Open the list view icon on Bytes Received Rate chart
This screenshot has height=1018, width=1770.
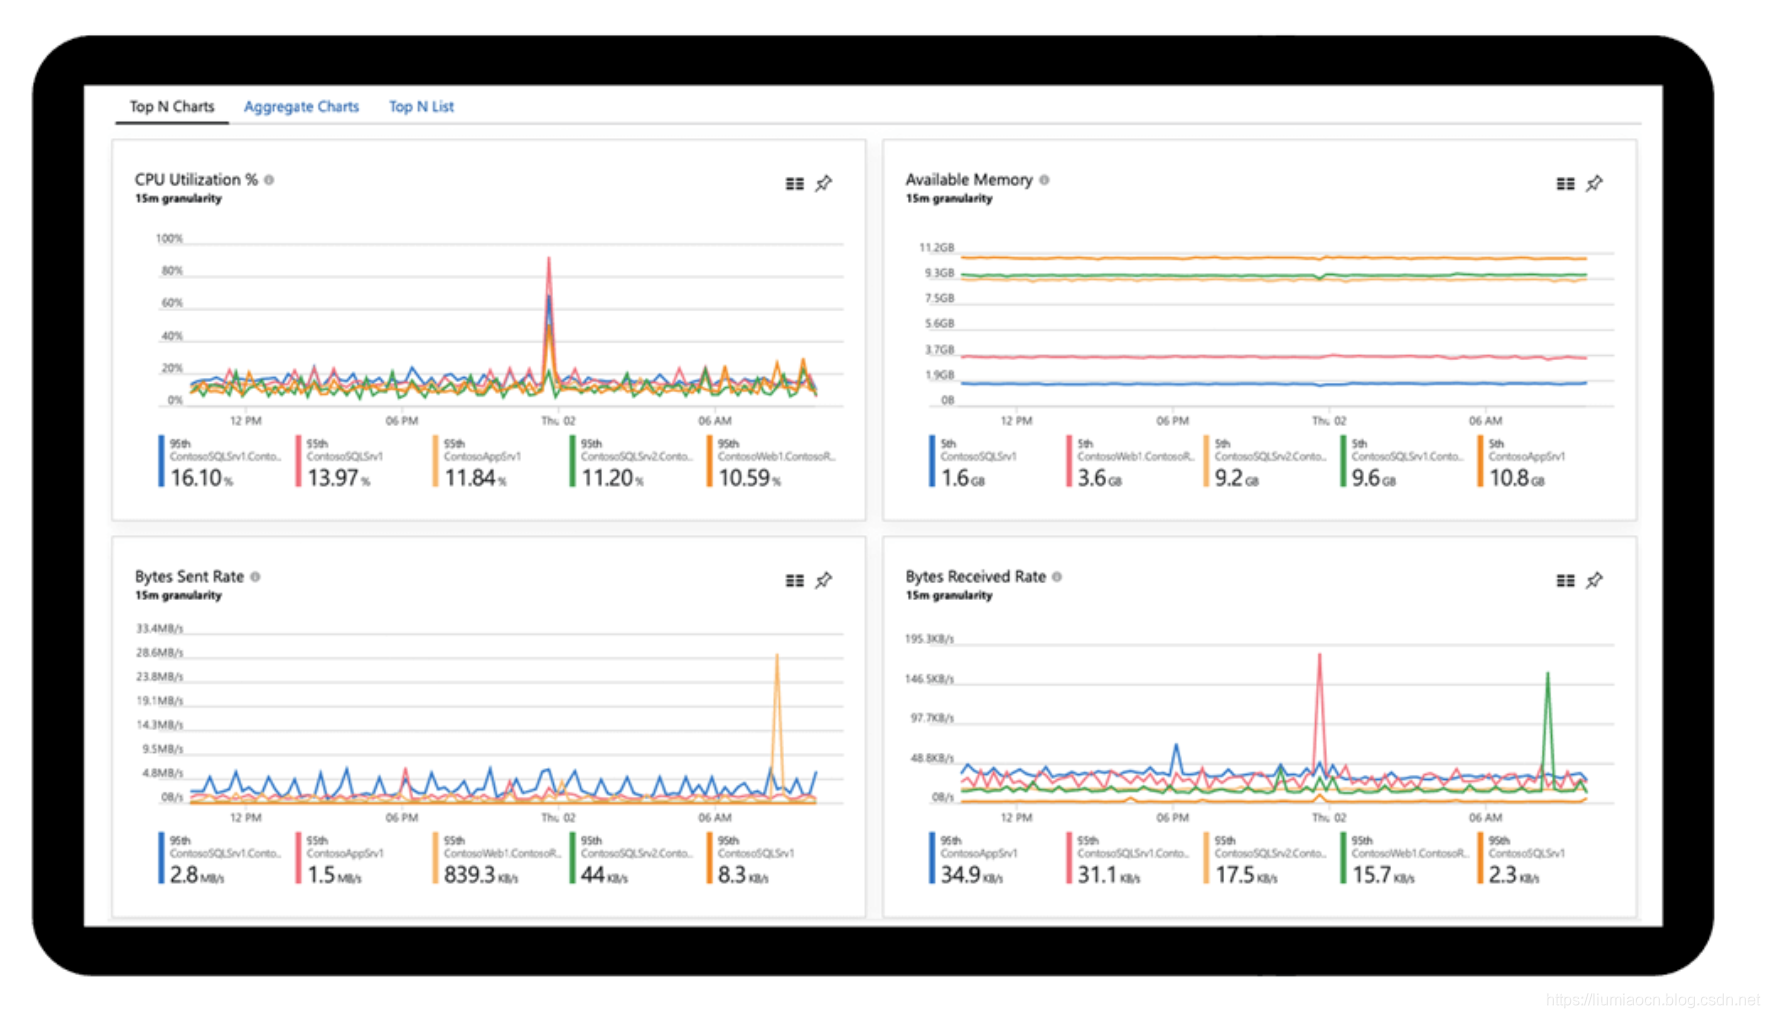pos(1566,581)
